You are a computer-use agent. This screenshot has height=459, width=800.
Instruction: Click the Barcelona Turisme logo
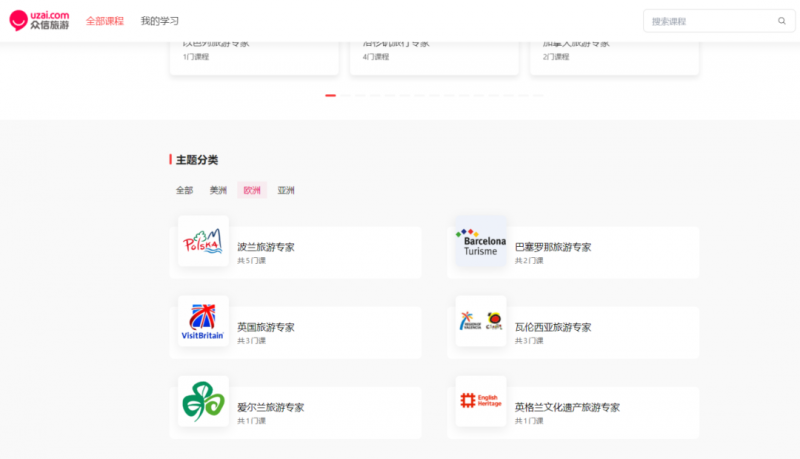pyautogui.click(x=481, y=242)
